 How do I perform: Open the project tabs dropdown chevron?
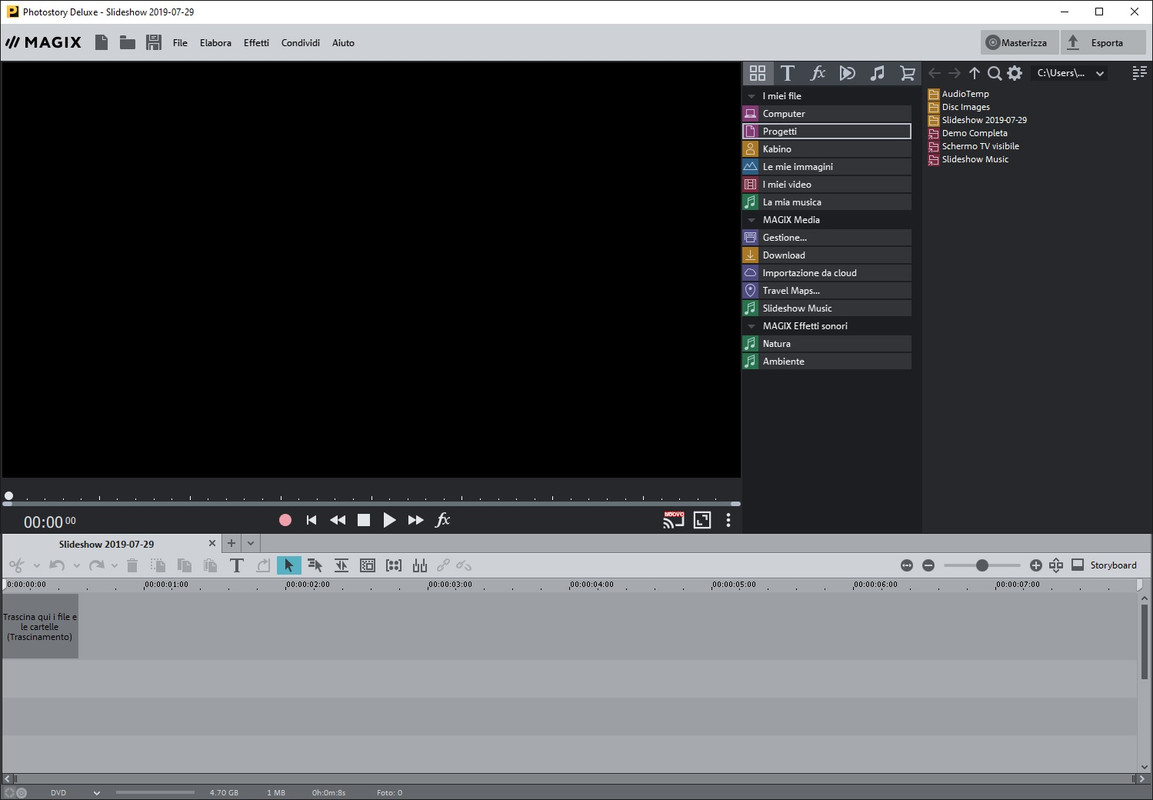point(251,543)
